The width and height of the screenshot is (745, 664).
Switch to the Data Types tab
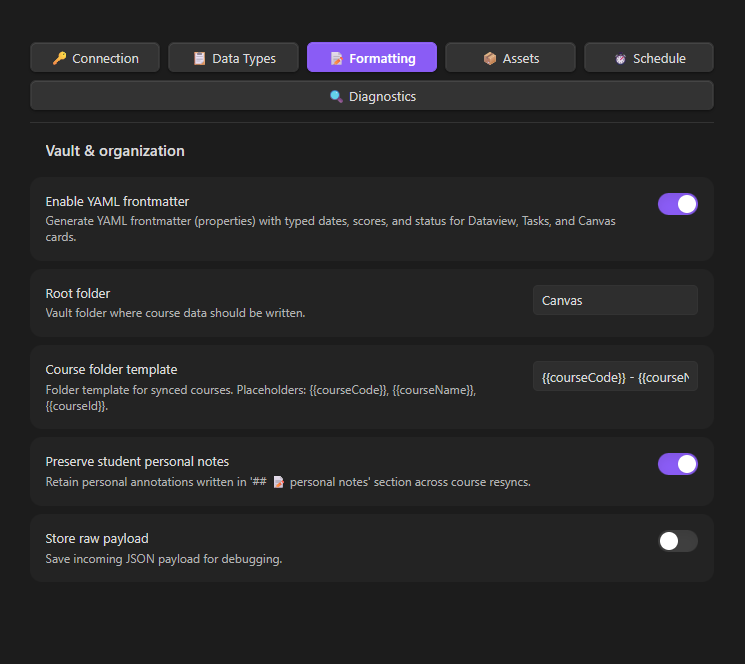pos(233,58)
